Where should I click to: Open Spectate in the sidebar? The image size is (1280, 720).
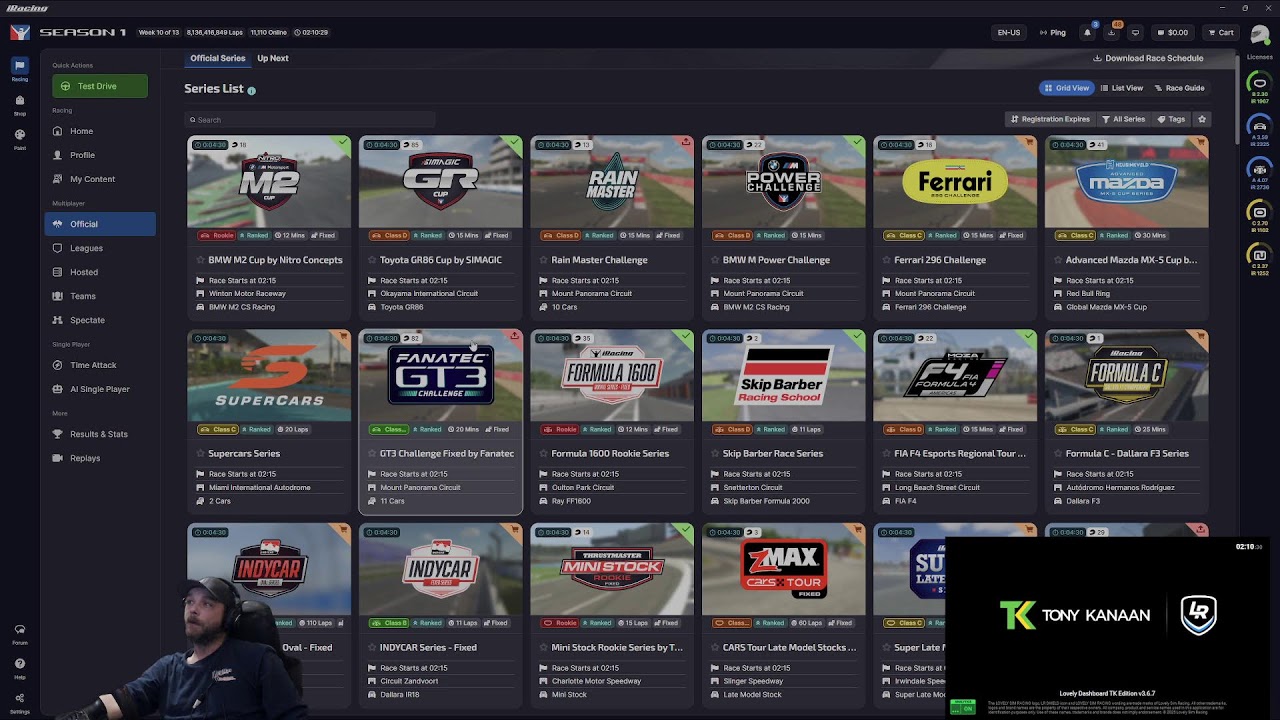coord(100,320)
